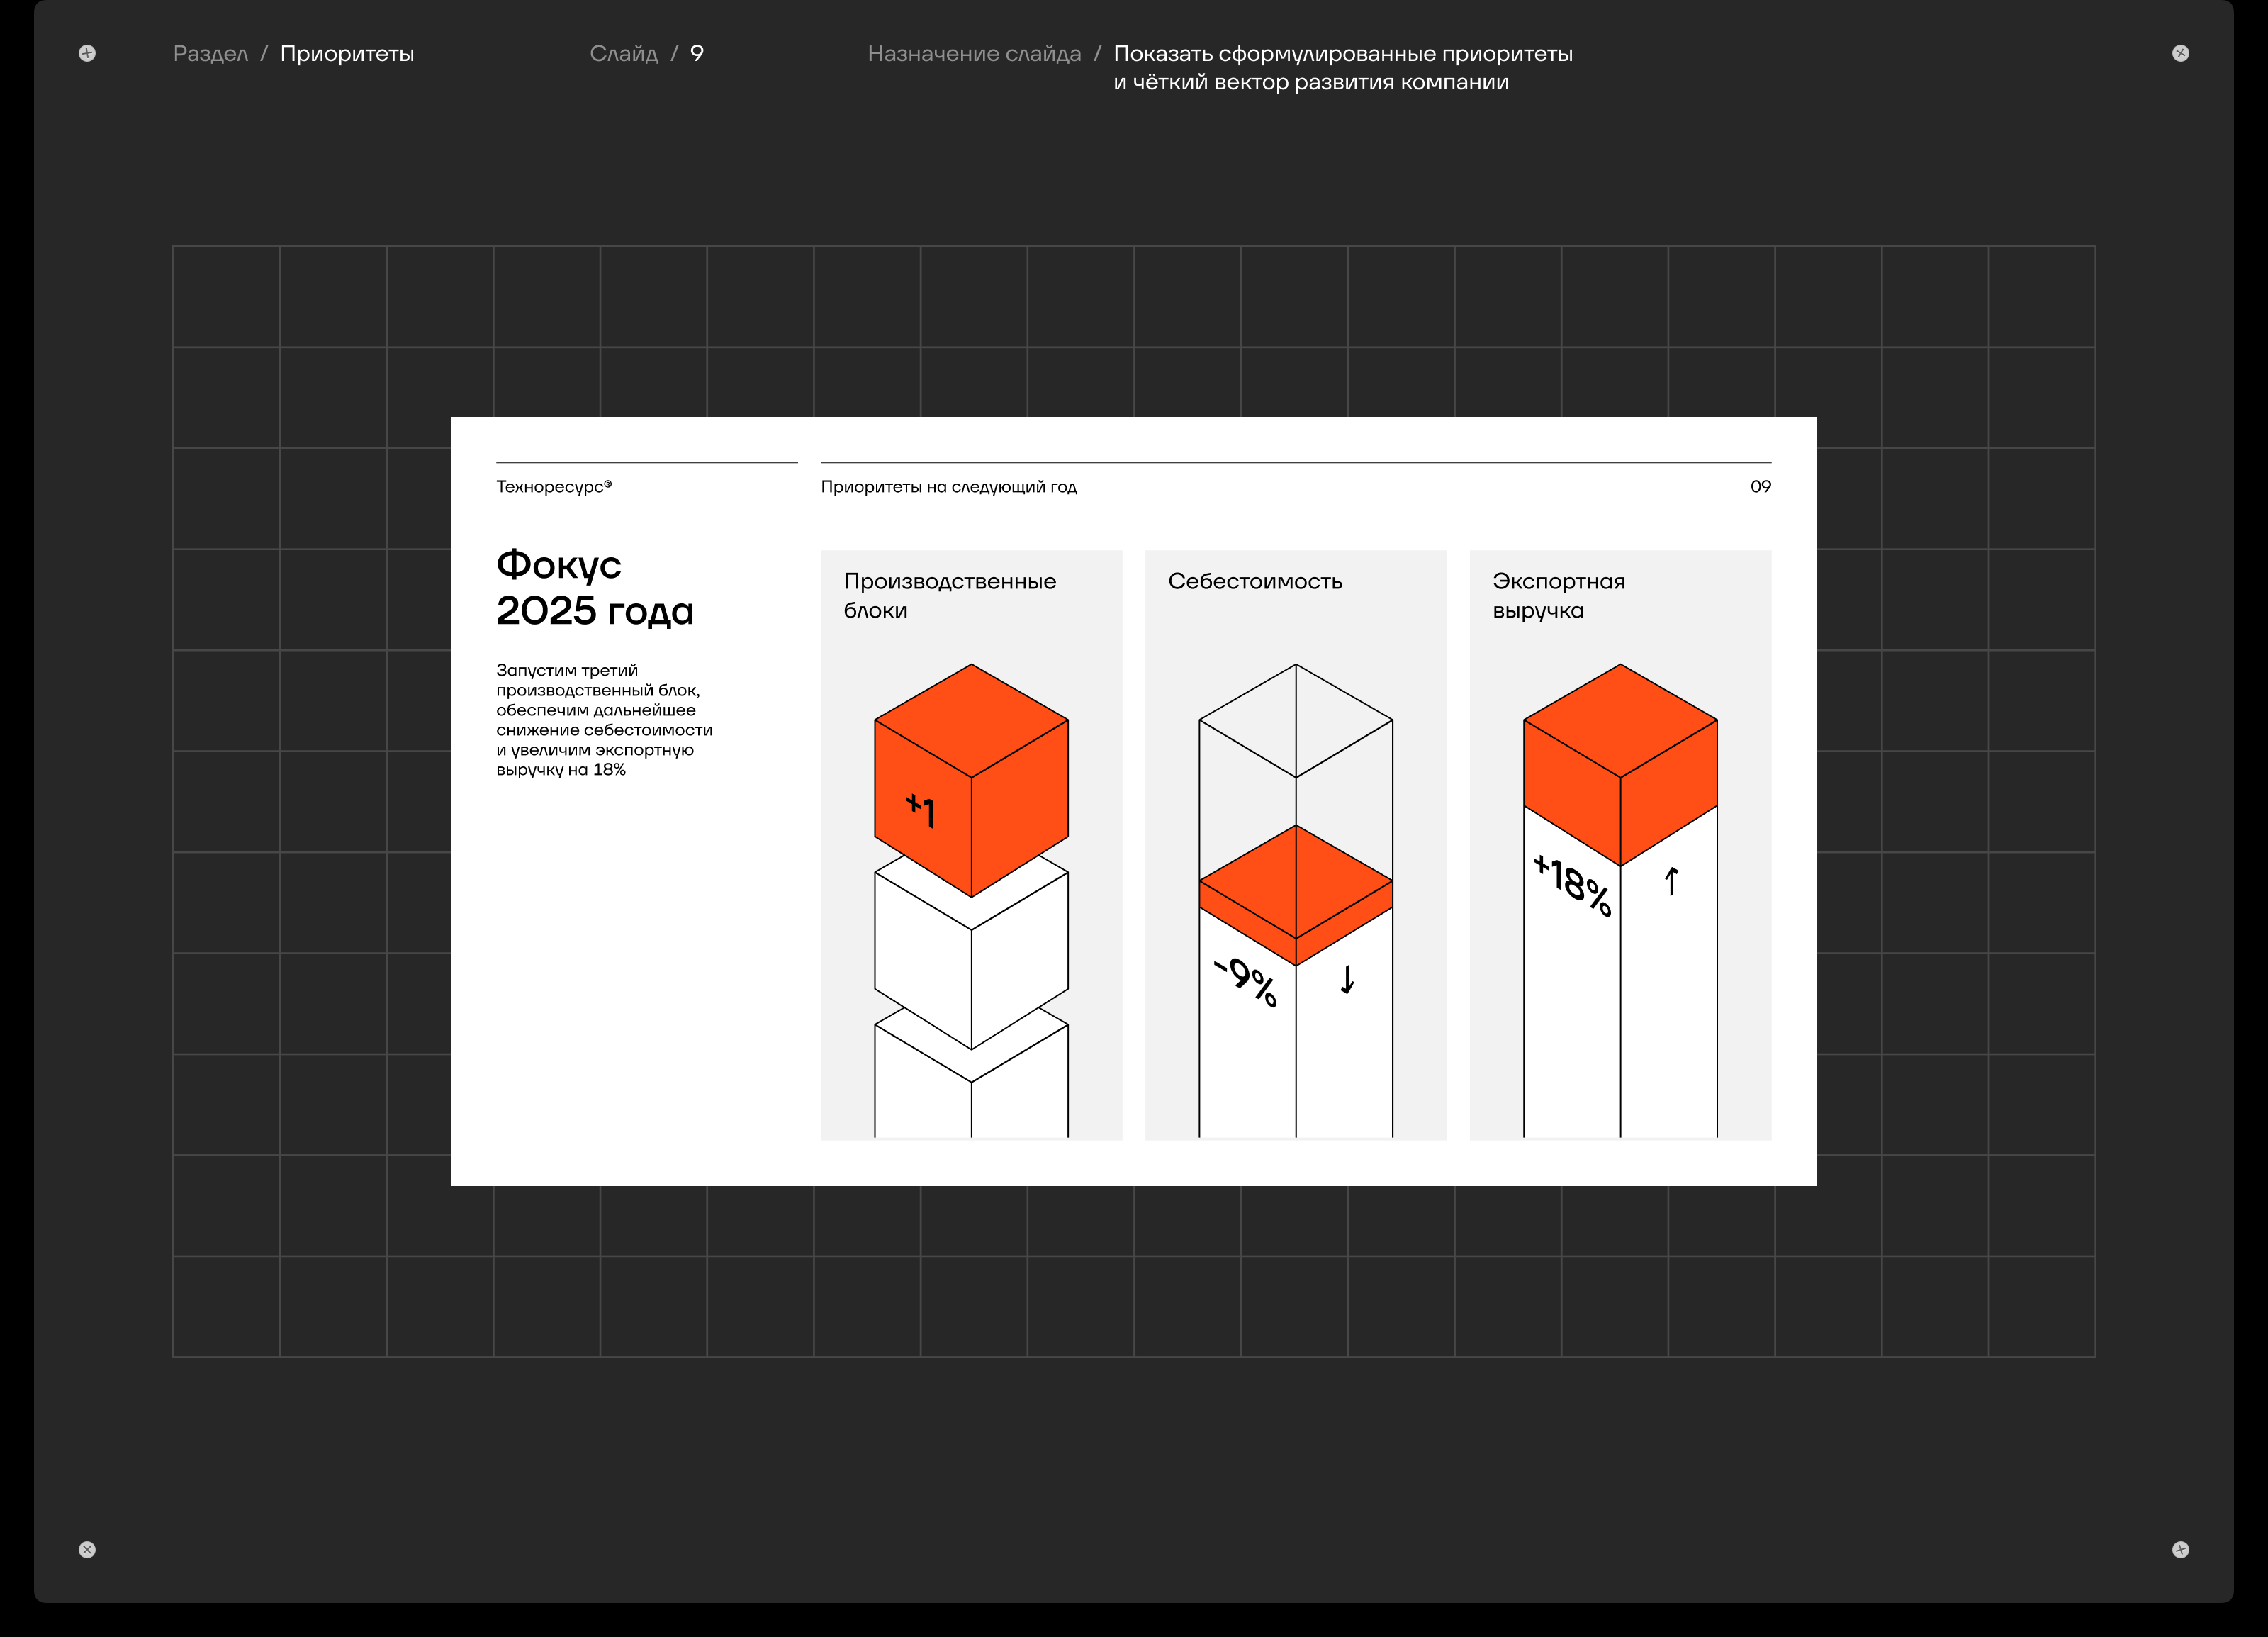Click the down arrow on Себестоимость column

(1347, 979)
